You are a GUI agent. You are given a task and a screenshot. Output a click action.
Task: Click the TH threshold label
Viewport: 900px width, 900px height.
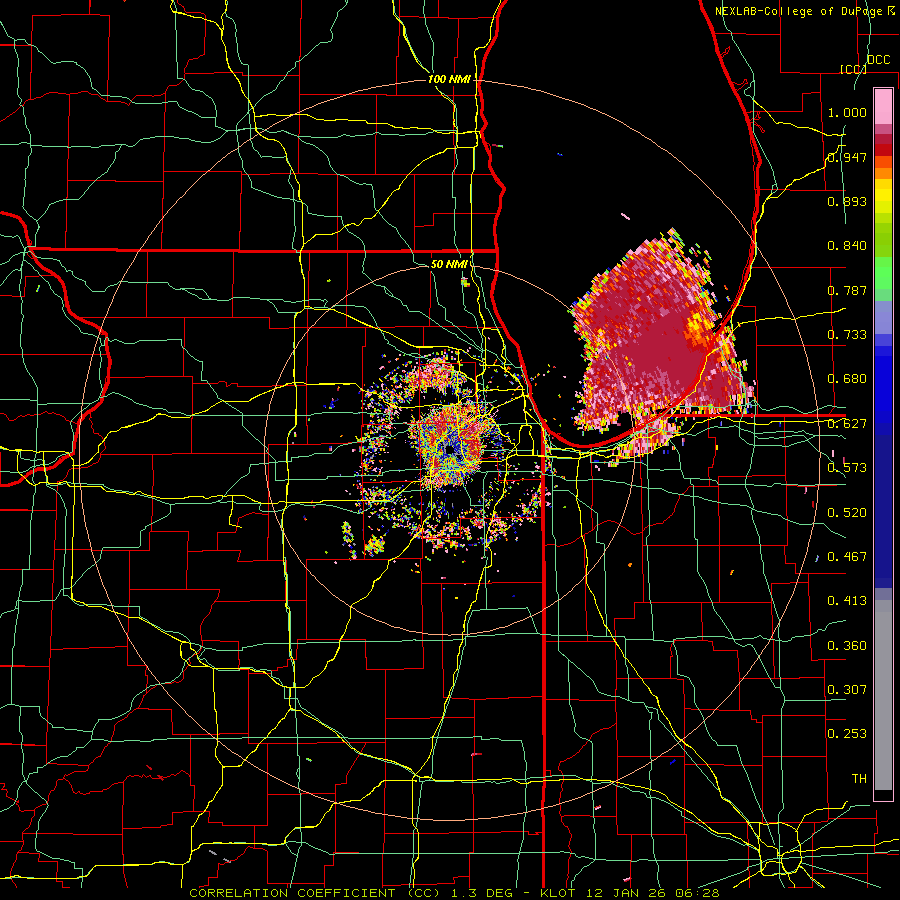click(859, 779)
